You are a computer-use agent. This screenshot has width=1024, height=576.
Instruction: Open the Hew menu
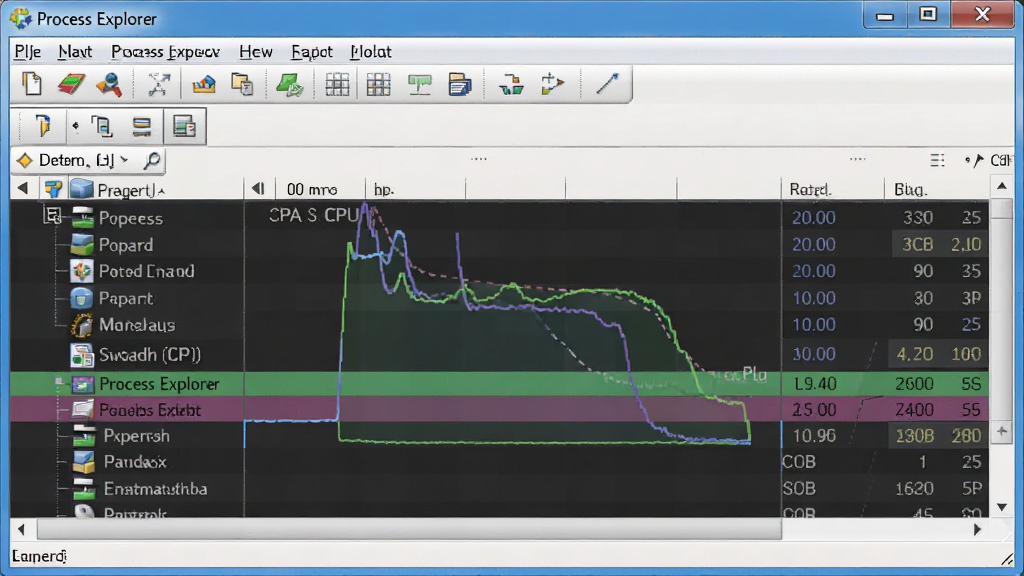[x=255, y=52]
